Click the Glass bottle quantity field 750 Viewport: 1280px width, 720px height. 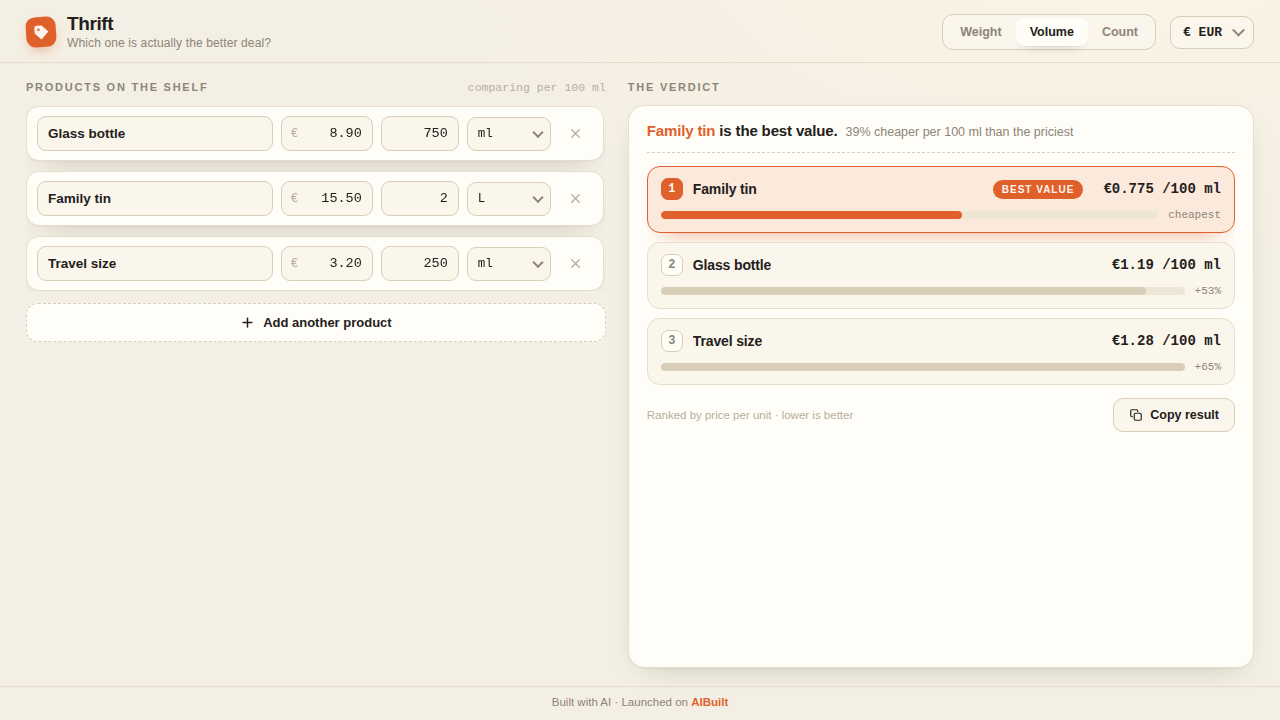pyautogui.click(x=420, y=133)
